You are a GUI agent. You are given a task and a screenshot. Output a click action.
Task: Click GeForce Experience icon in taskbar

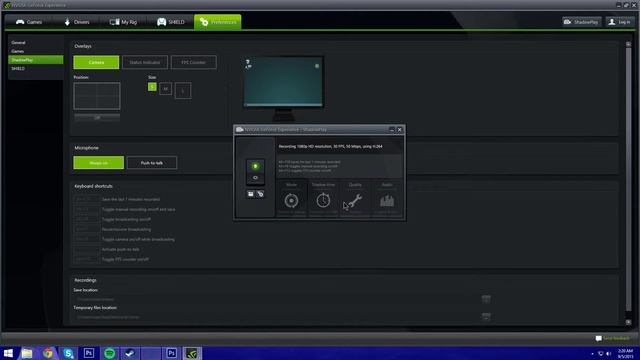(x=192, y=353)
